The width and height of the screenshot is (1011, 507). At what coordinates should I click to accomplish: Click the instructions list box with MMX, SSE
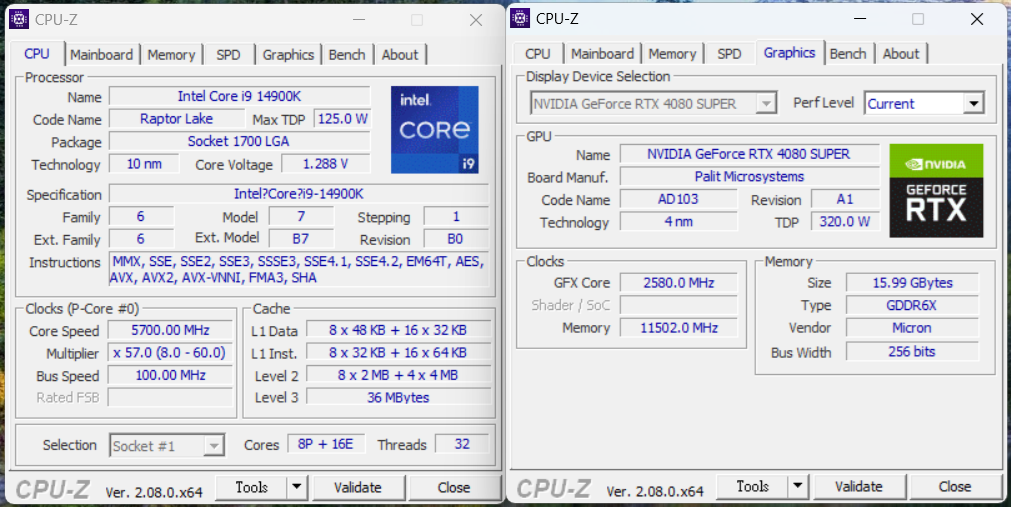(x=299, y=270)
